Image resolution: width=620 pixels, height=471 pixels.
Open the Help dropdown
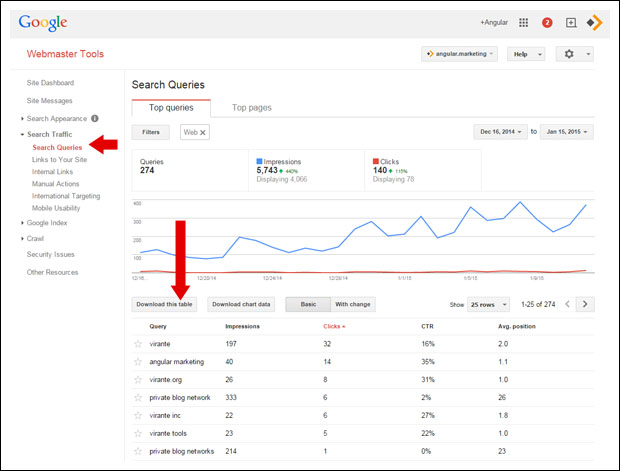526,54
